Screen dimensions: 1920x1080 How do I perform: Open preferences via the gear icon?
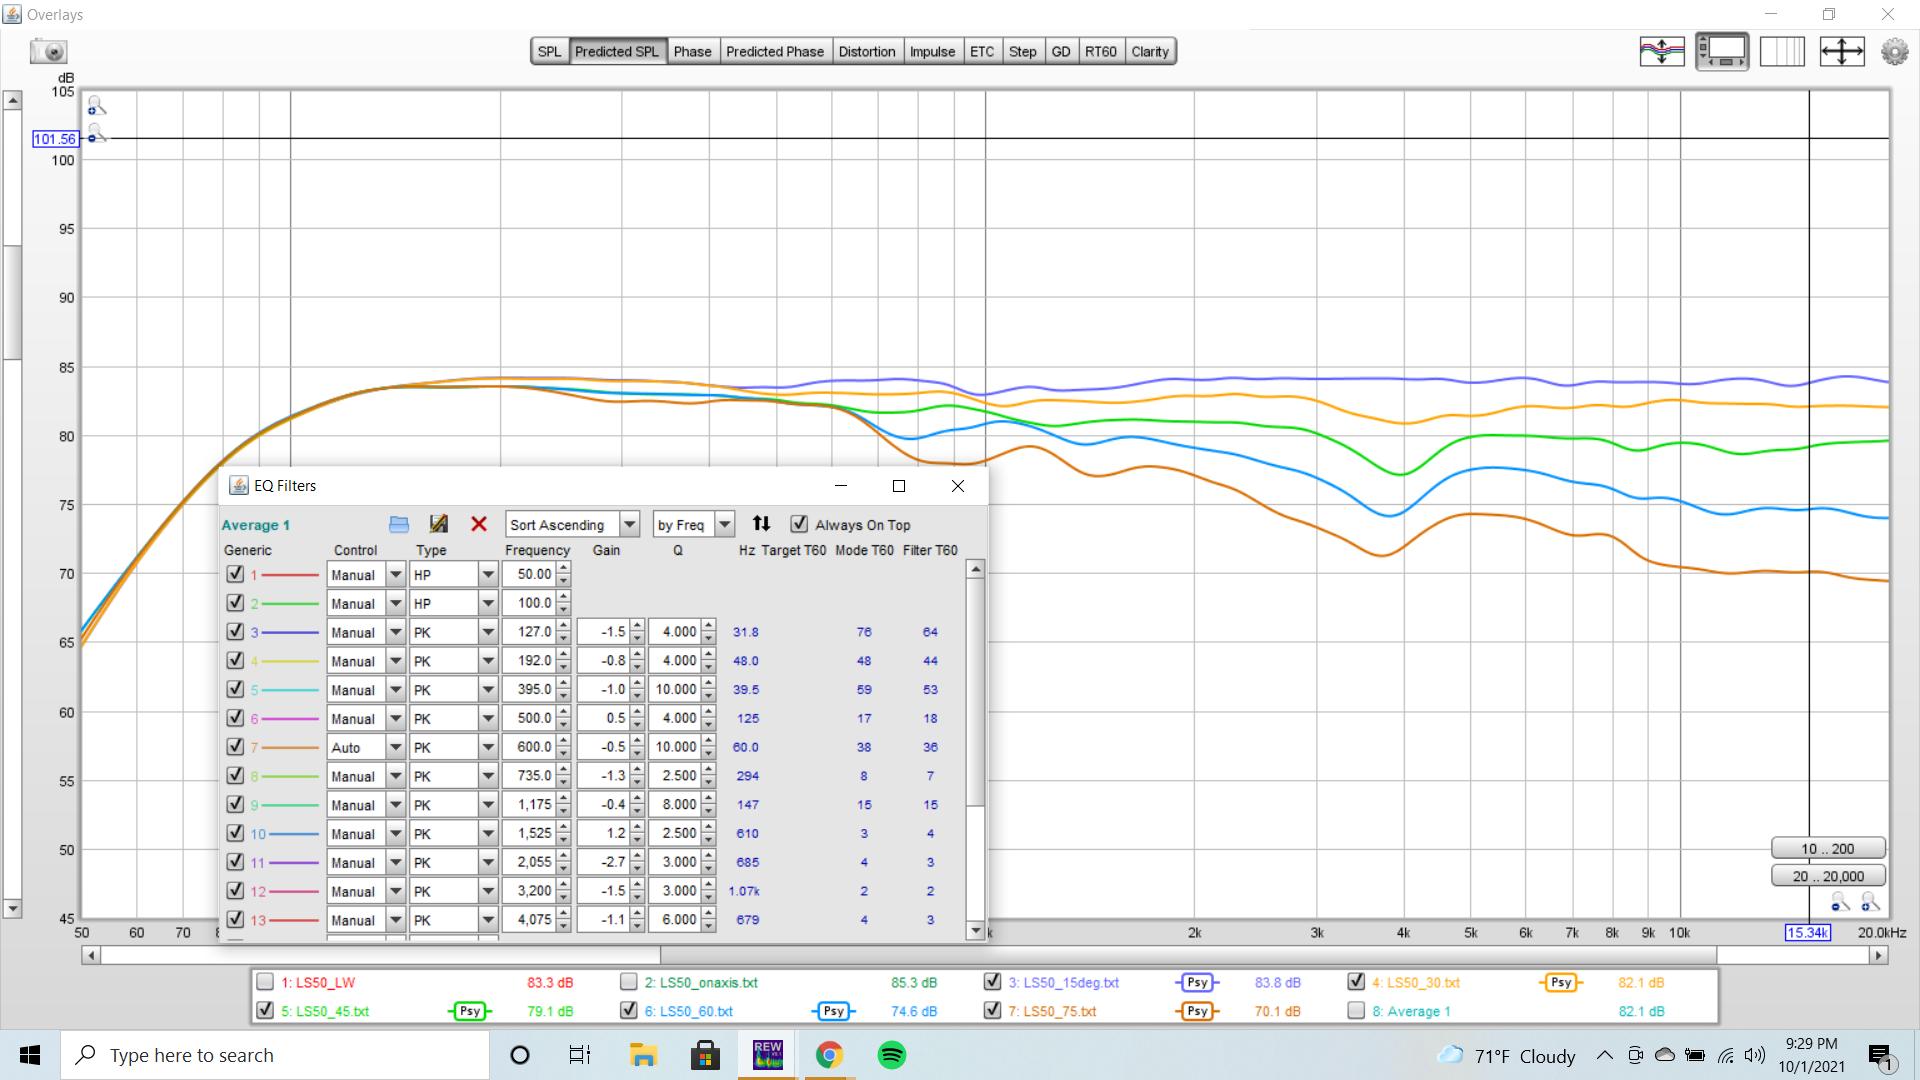pos(1894,51)
